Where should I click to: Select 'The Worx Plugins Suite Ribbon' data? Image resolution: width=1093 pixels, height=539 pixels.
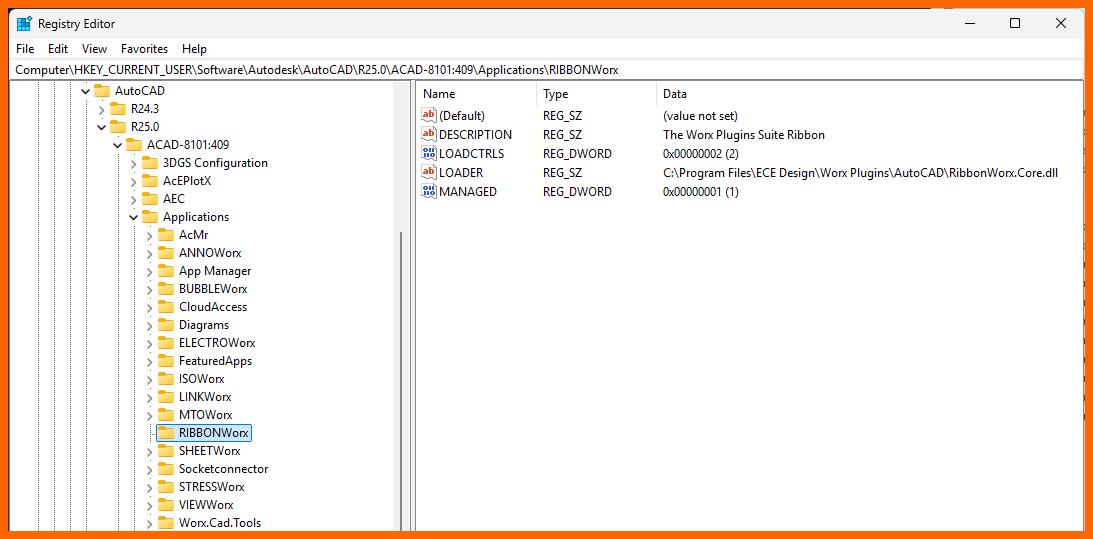pos(744,135)
